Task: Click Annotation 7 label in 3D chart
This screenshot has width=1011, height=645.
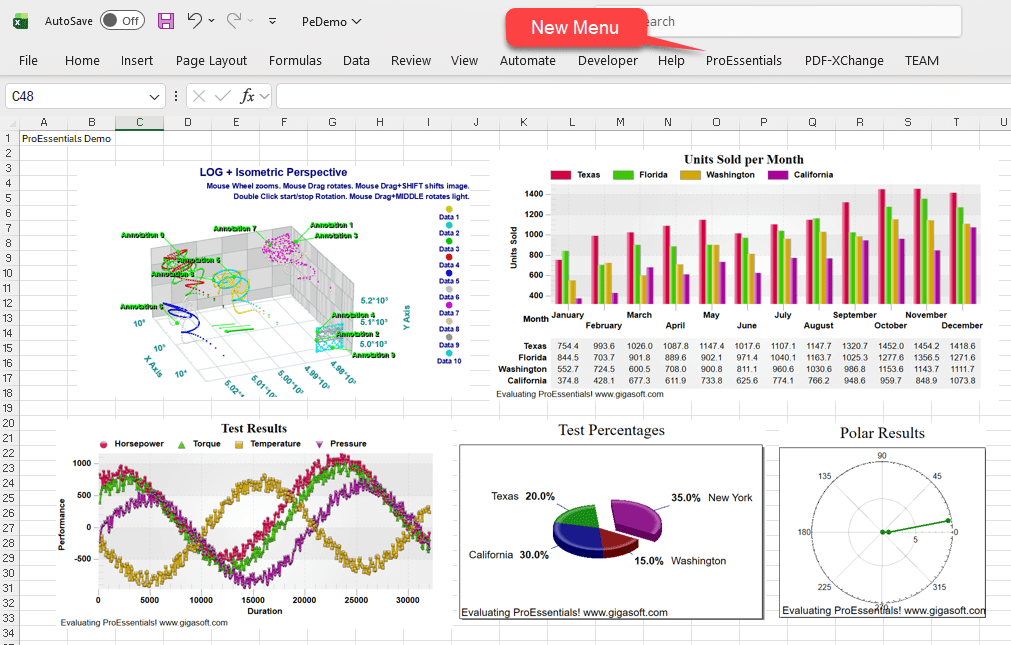Action: click(235, 228)
